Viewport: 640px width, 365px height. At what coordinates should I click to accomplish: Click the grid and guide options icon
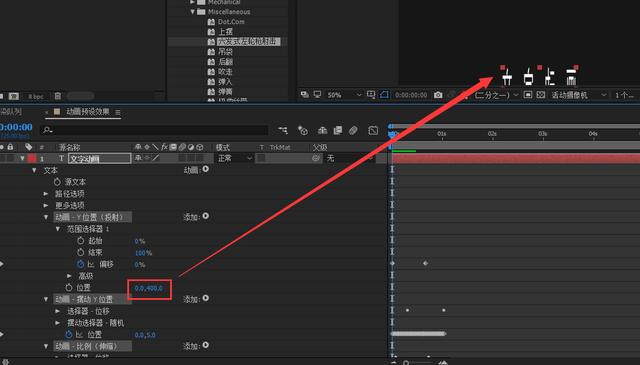point(371,95)
